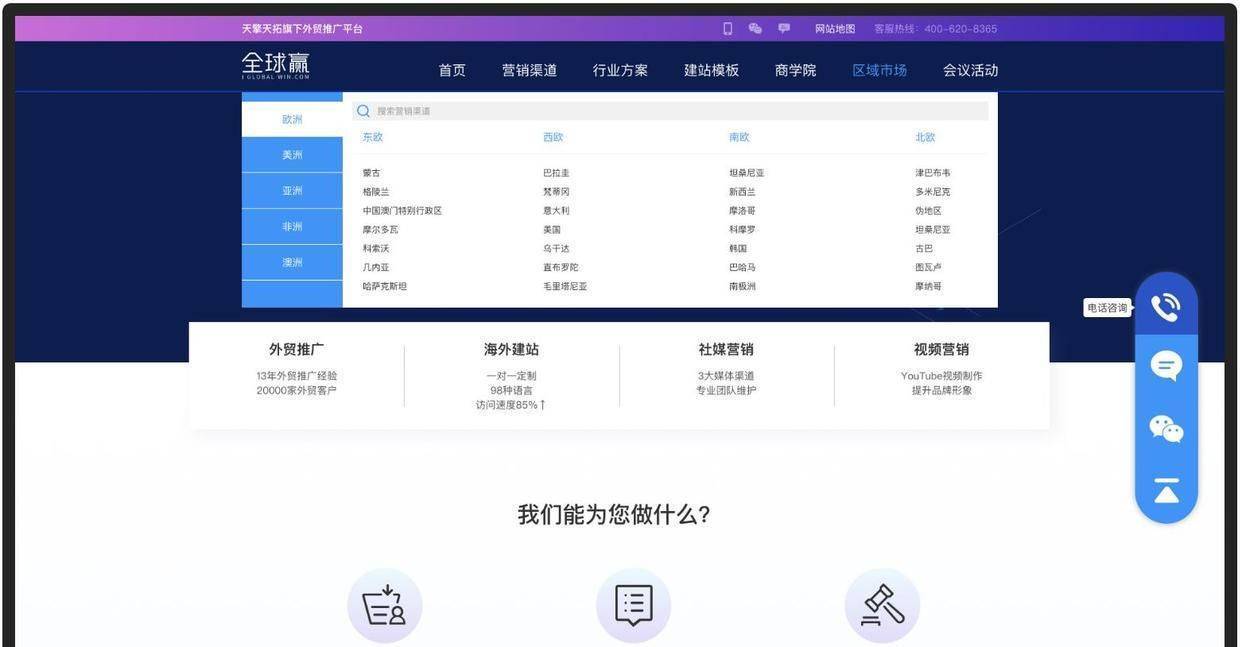Image resolution: width=1242 pixels, height=647 pixels.
Task: Go to 首页 in navigation bar
Action: [x=452, y=70]
